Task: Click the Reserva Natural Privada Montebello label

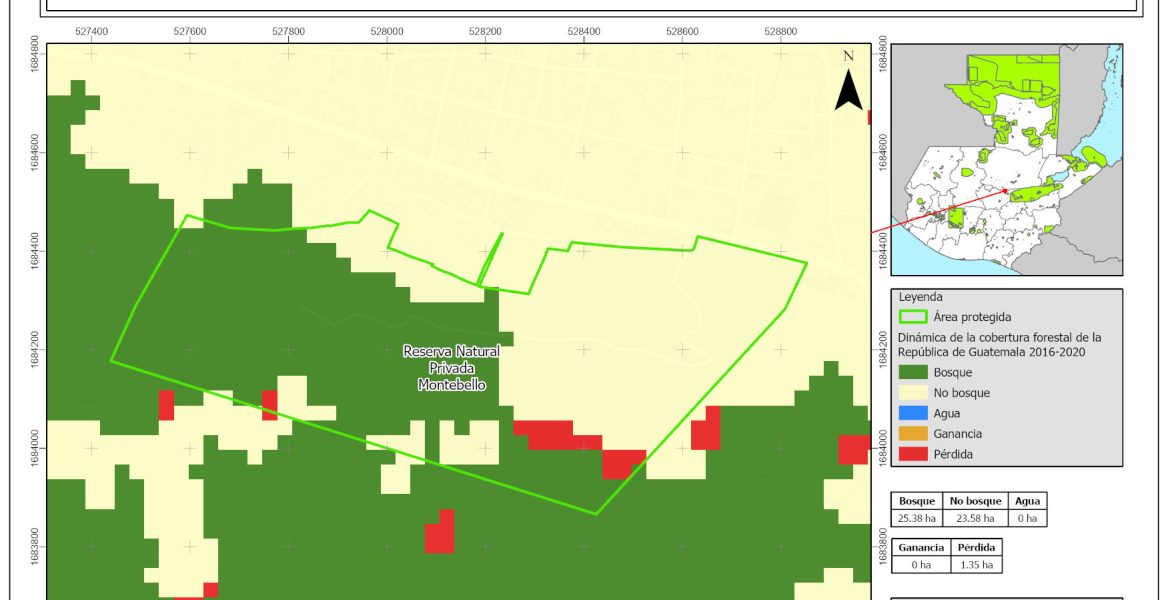Action: pos(451,368)
